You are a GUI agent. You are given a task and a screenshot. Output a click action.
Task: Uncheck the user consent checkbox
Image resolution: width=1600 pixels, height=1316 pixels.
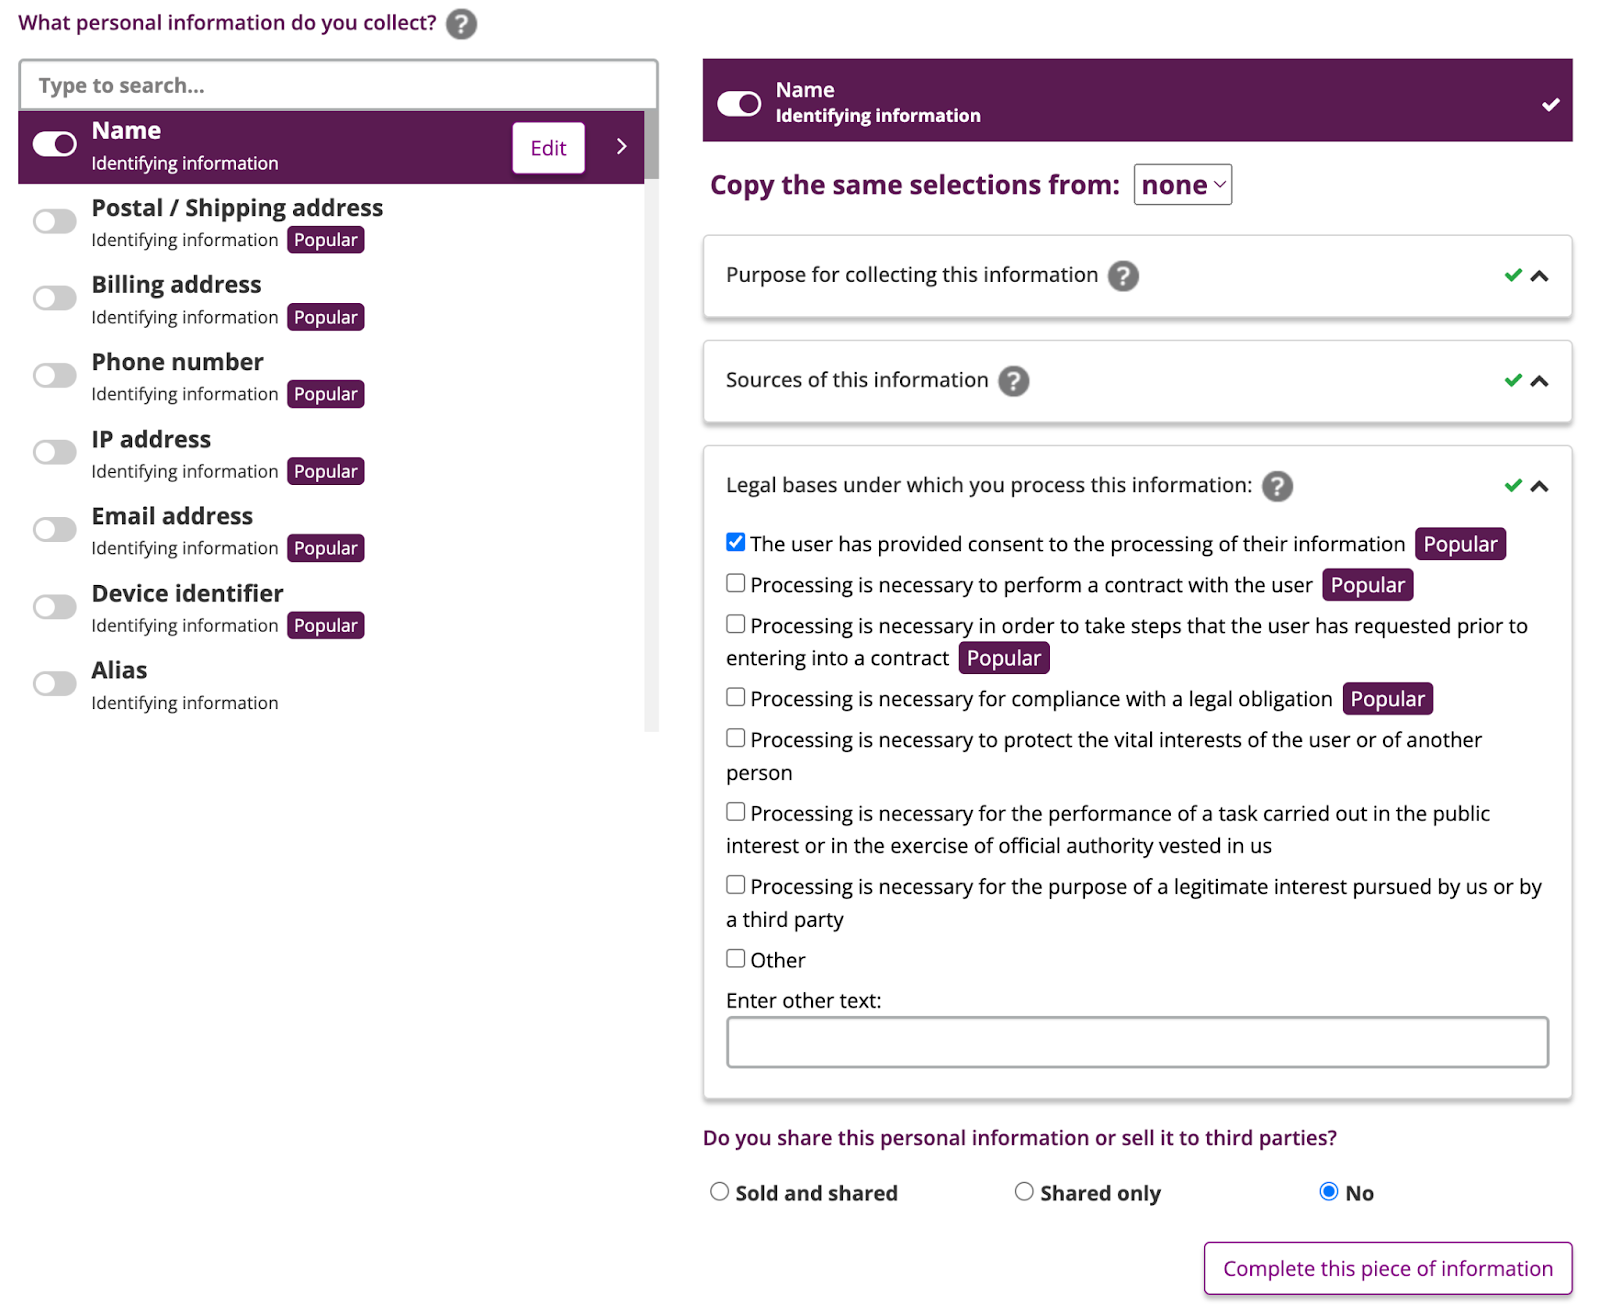[x=736, y=542]
